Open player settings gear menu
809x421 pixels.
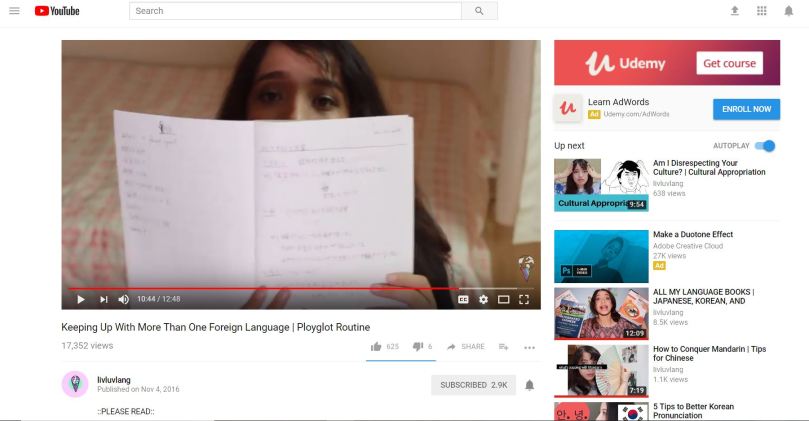tap(483, 299)
